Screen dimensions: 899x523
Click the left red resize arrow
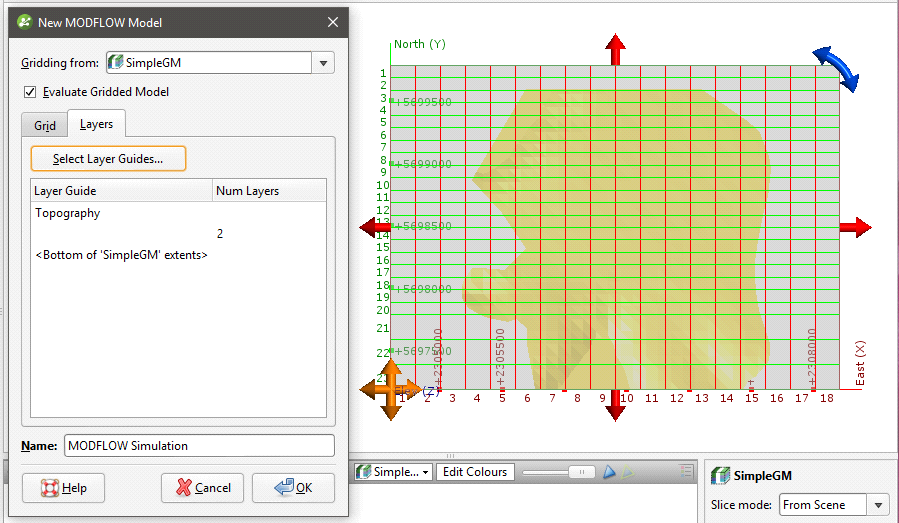click(x=375, y=228)
